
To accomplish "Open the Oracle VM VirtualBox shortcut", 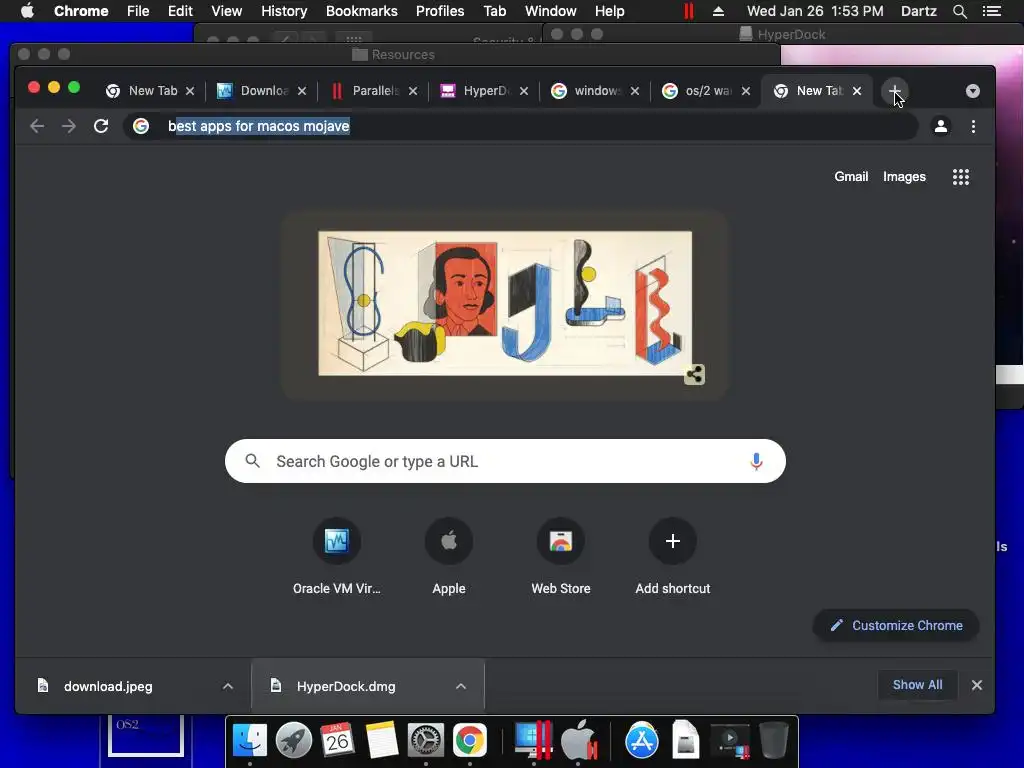I will pyautogui.click(x=336, y=556).
